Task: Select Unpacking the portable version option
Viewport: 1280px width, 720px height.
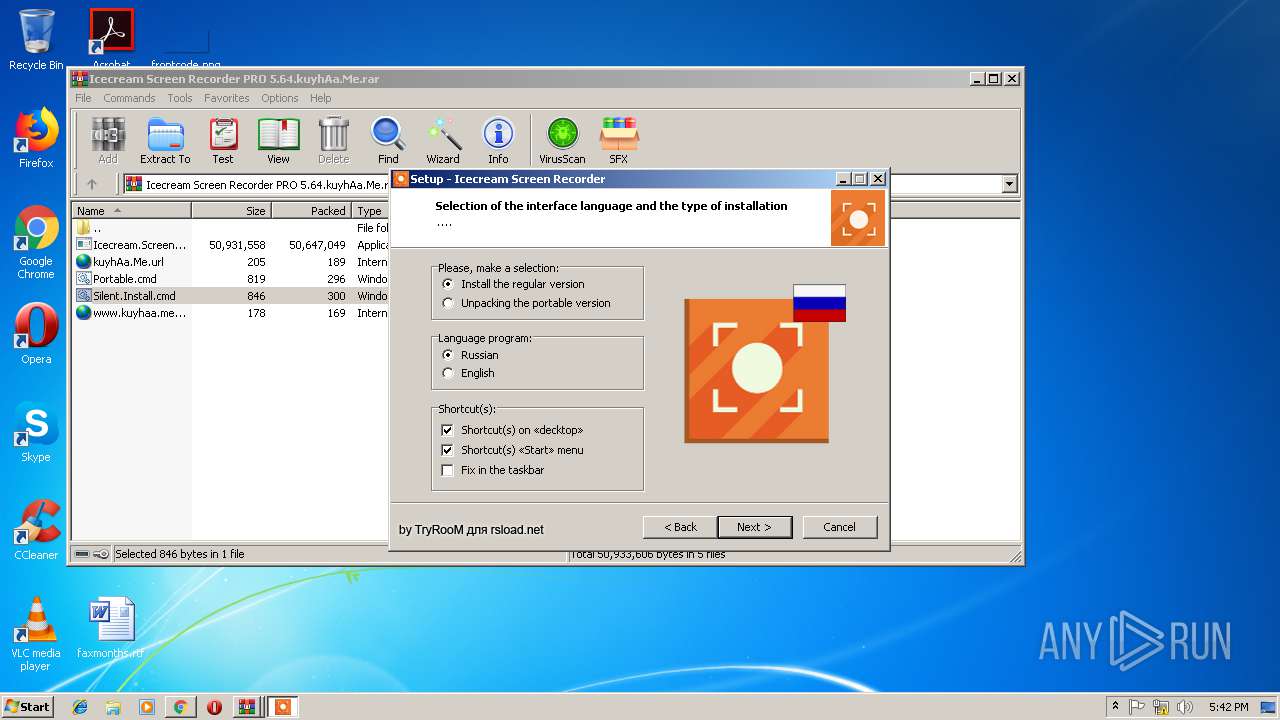Action: (526, 303)
